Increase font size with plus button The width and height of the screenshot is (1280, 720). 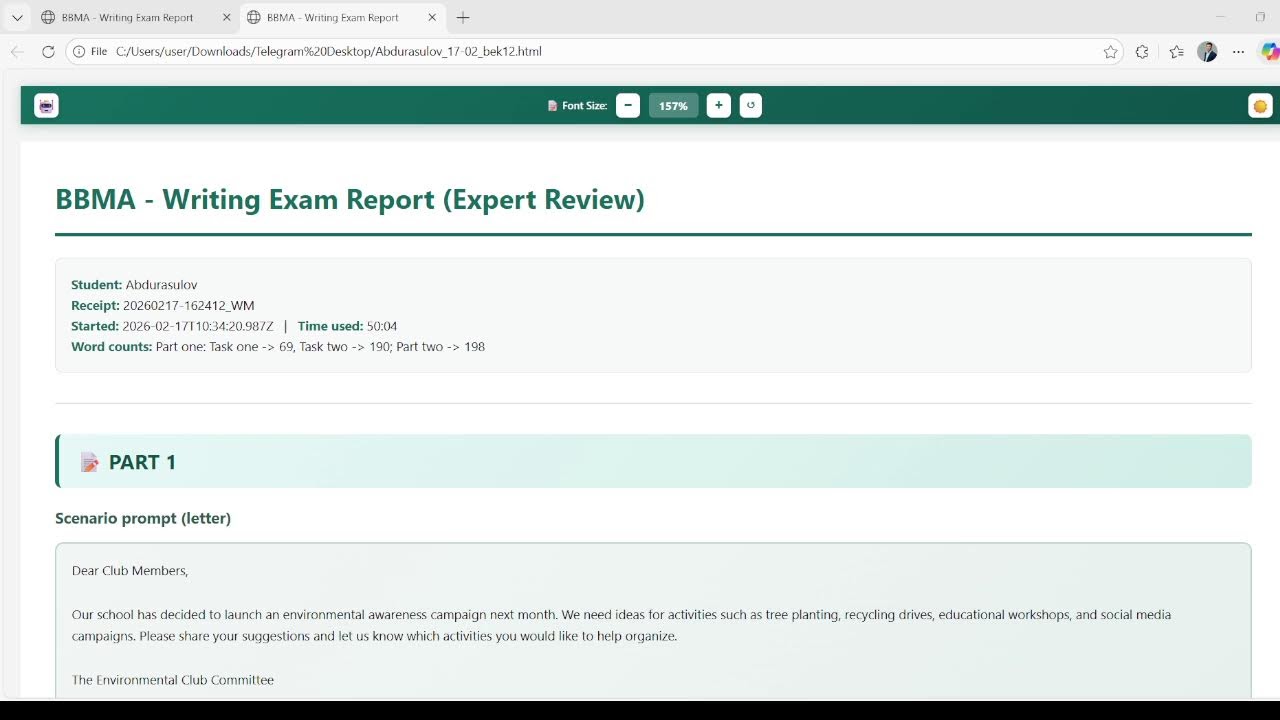pos(719,105)
